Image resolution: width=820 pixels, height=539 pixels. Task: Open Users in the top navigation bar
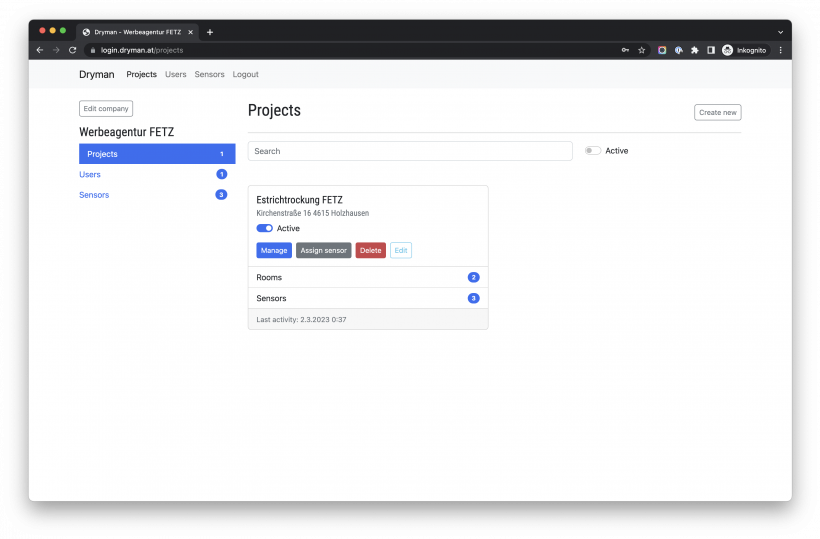pyautogui.click(x=176, y=75)
